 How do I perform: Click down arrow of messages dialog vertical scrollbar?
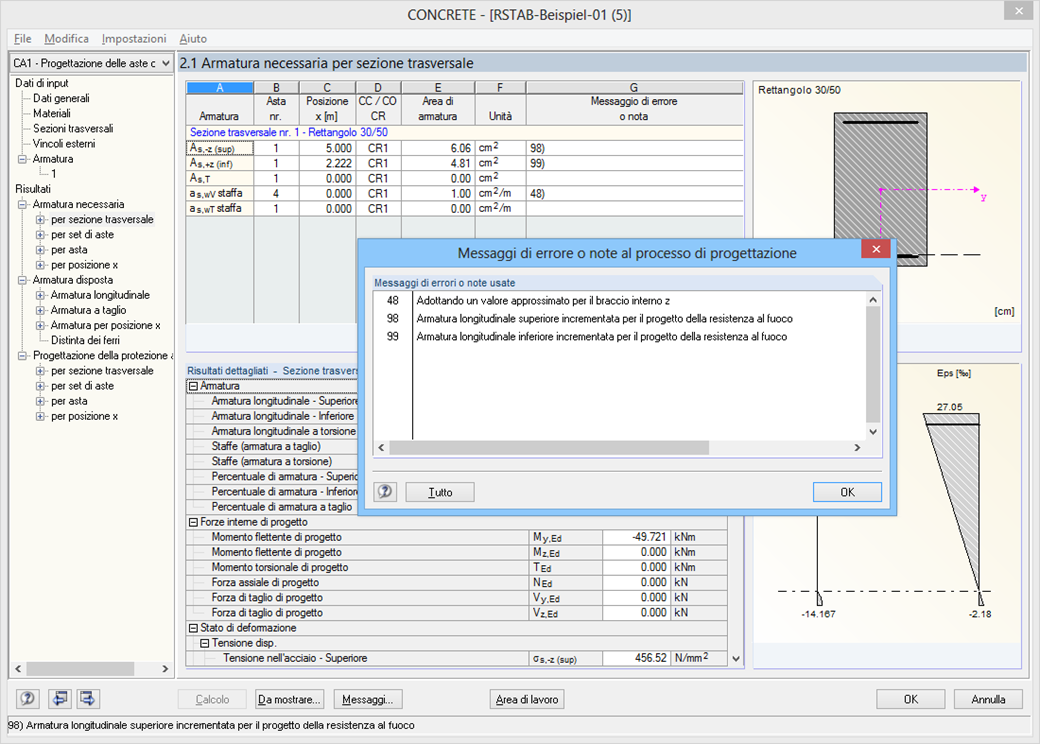tap(874, 432)
